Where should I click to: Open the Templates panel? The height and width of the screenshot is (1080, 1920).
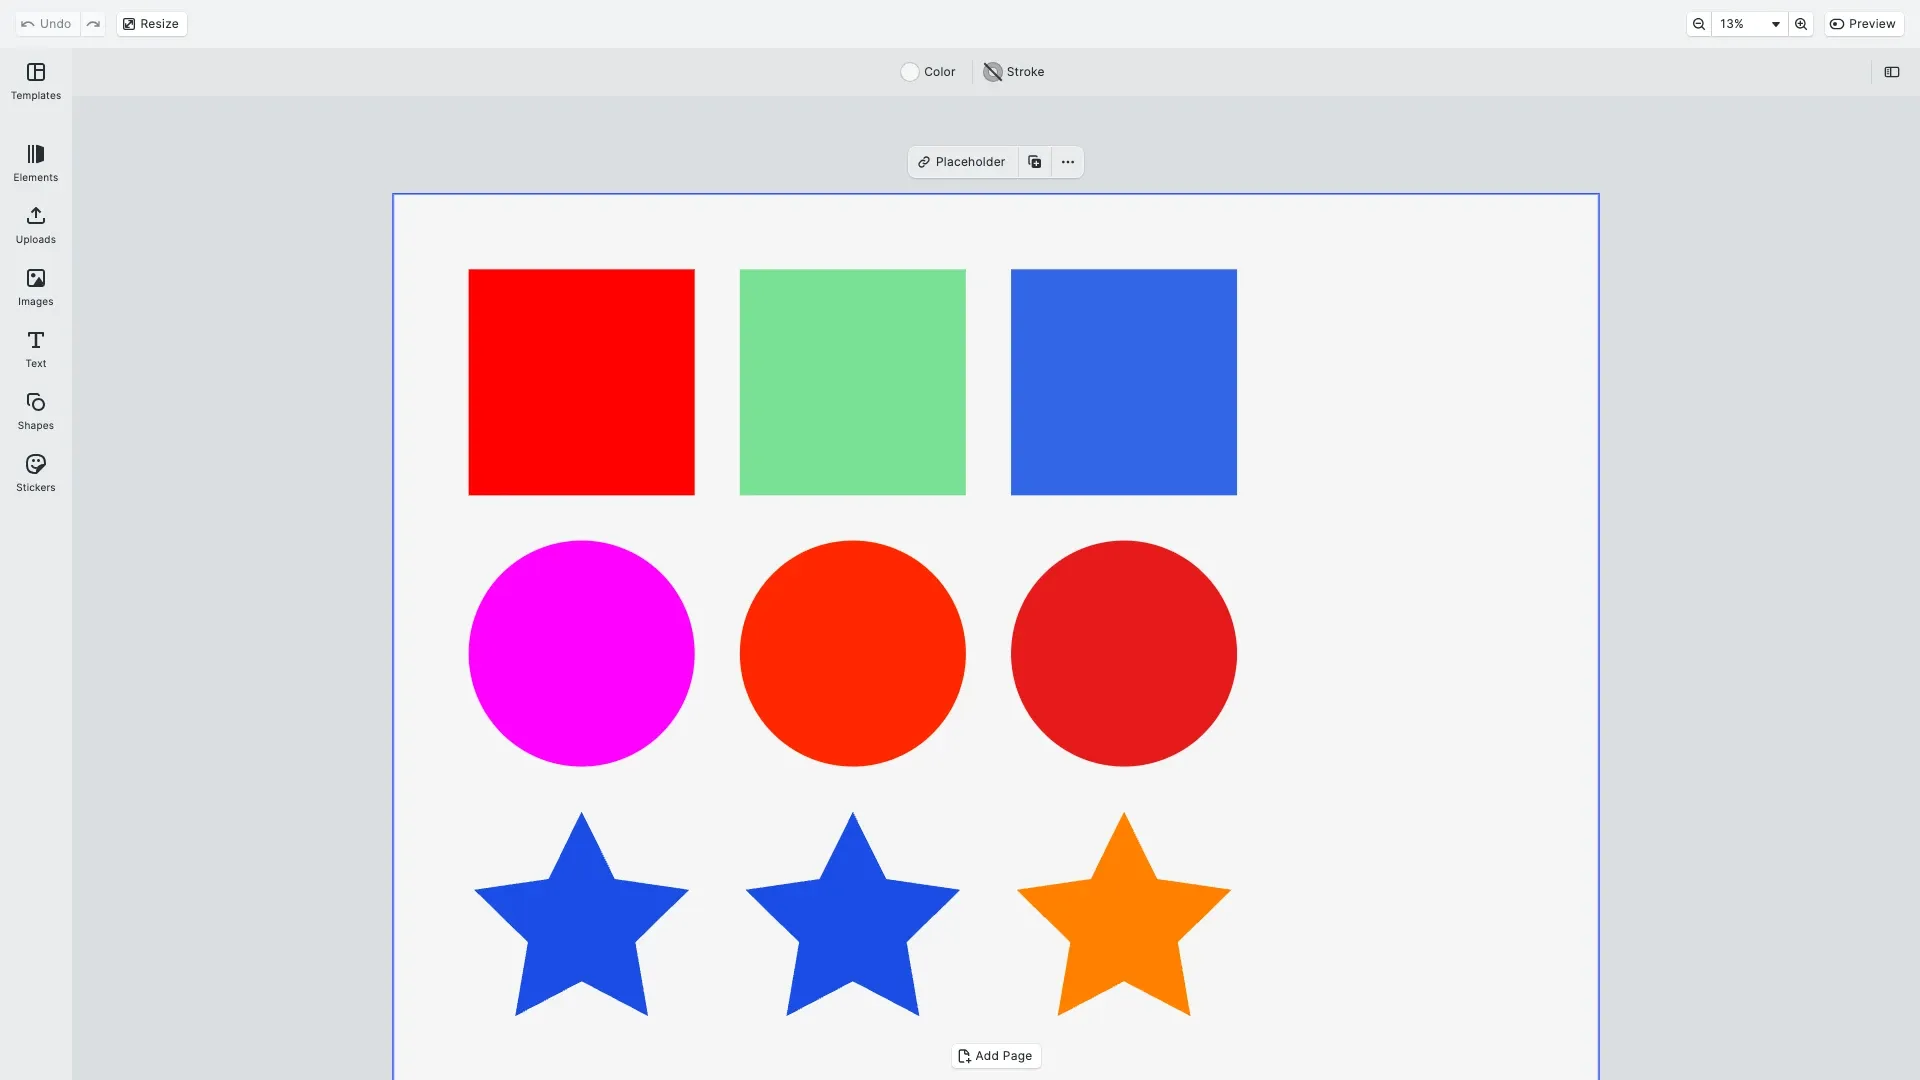tap(36, 81)
